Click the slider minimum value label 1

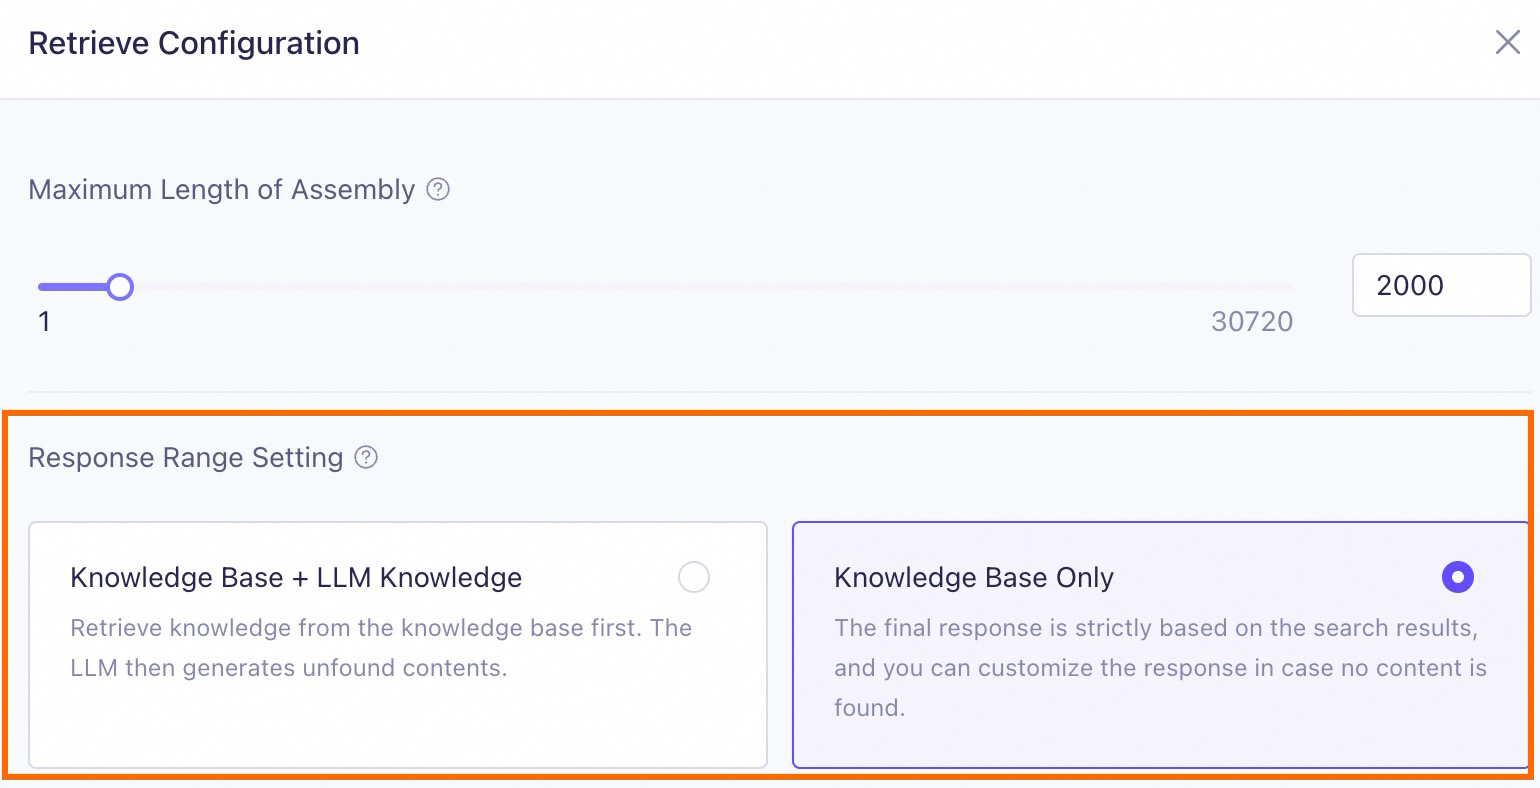[44, 321]
